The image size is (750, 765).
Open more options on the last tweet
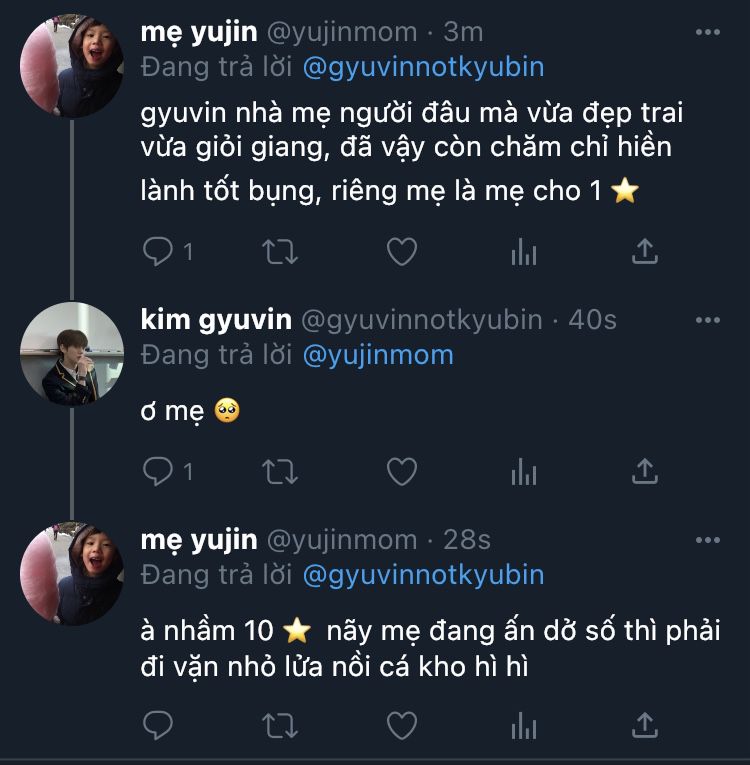[x=708, y=540]
